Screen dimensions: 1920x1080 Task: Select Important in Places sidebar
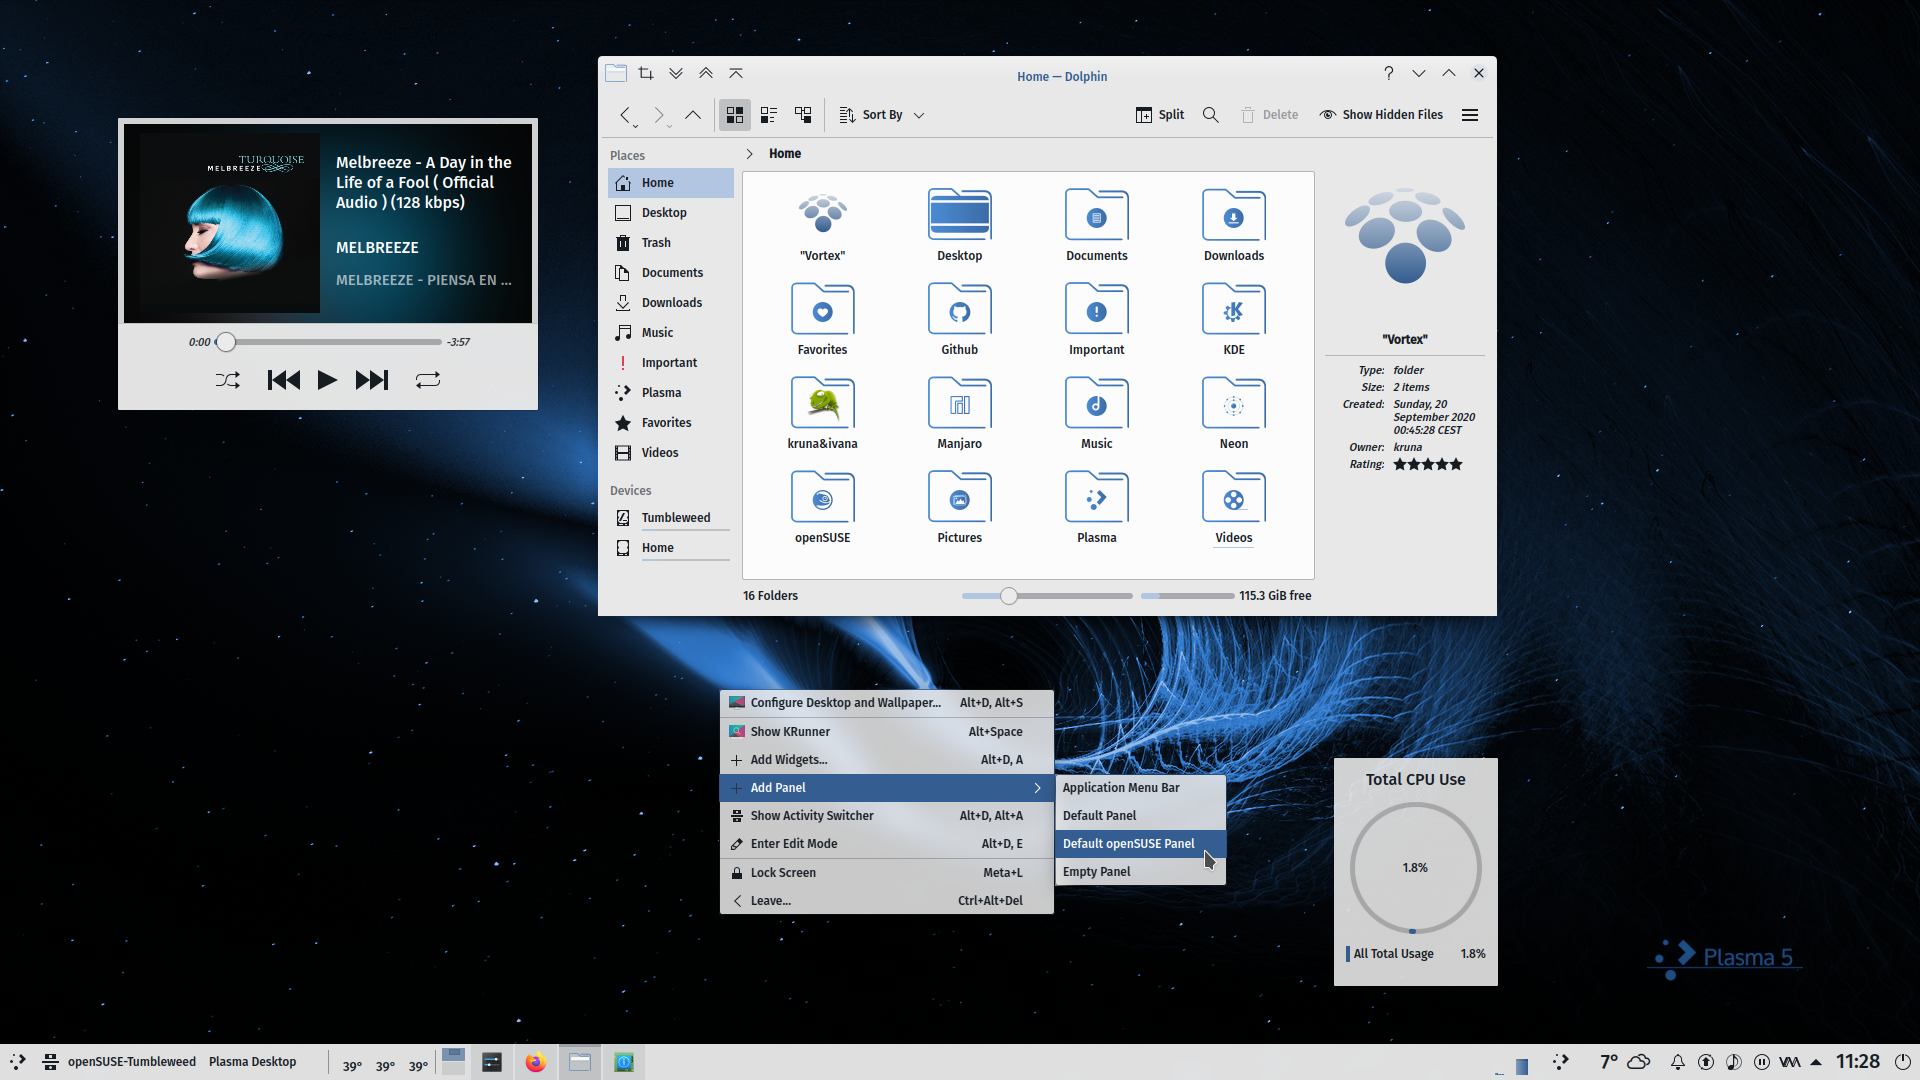tap(670, 363)
